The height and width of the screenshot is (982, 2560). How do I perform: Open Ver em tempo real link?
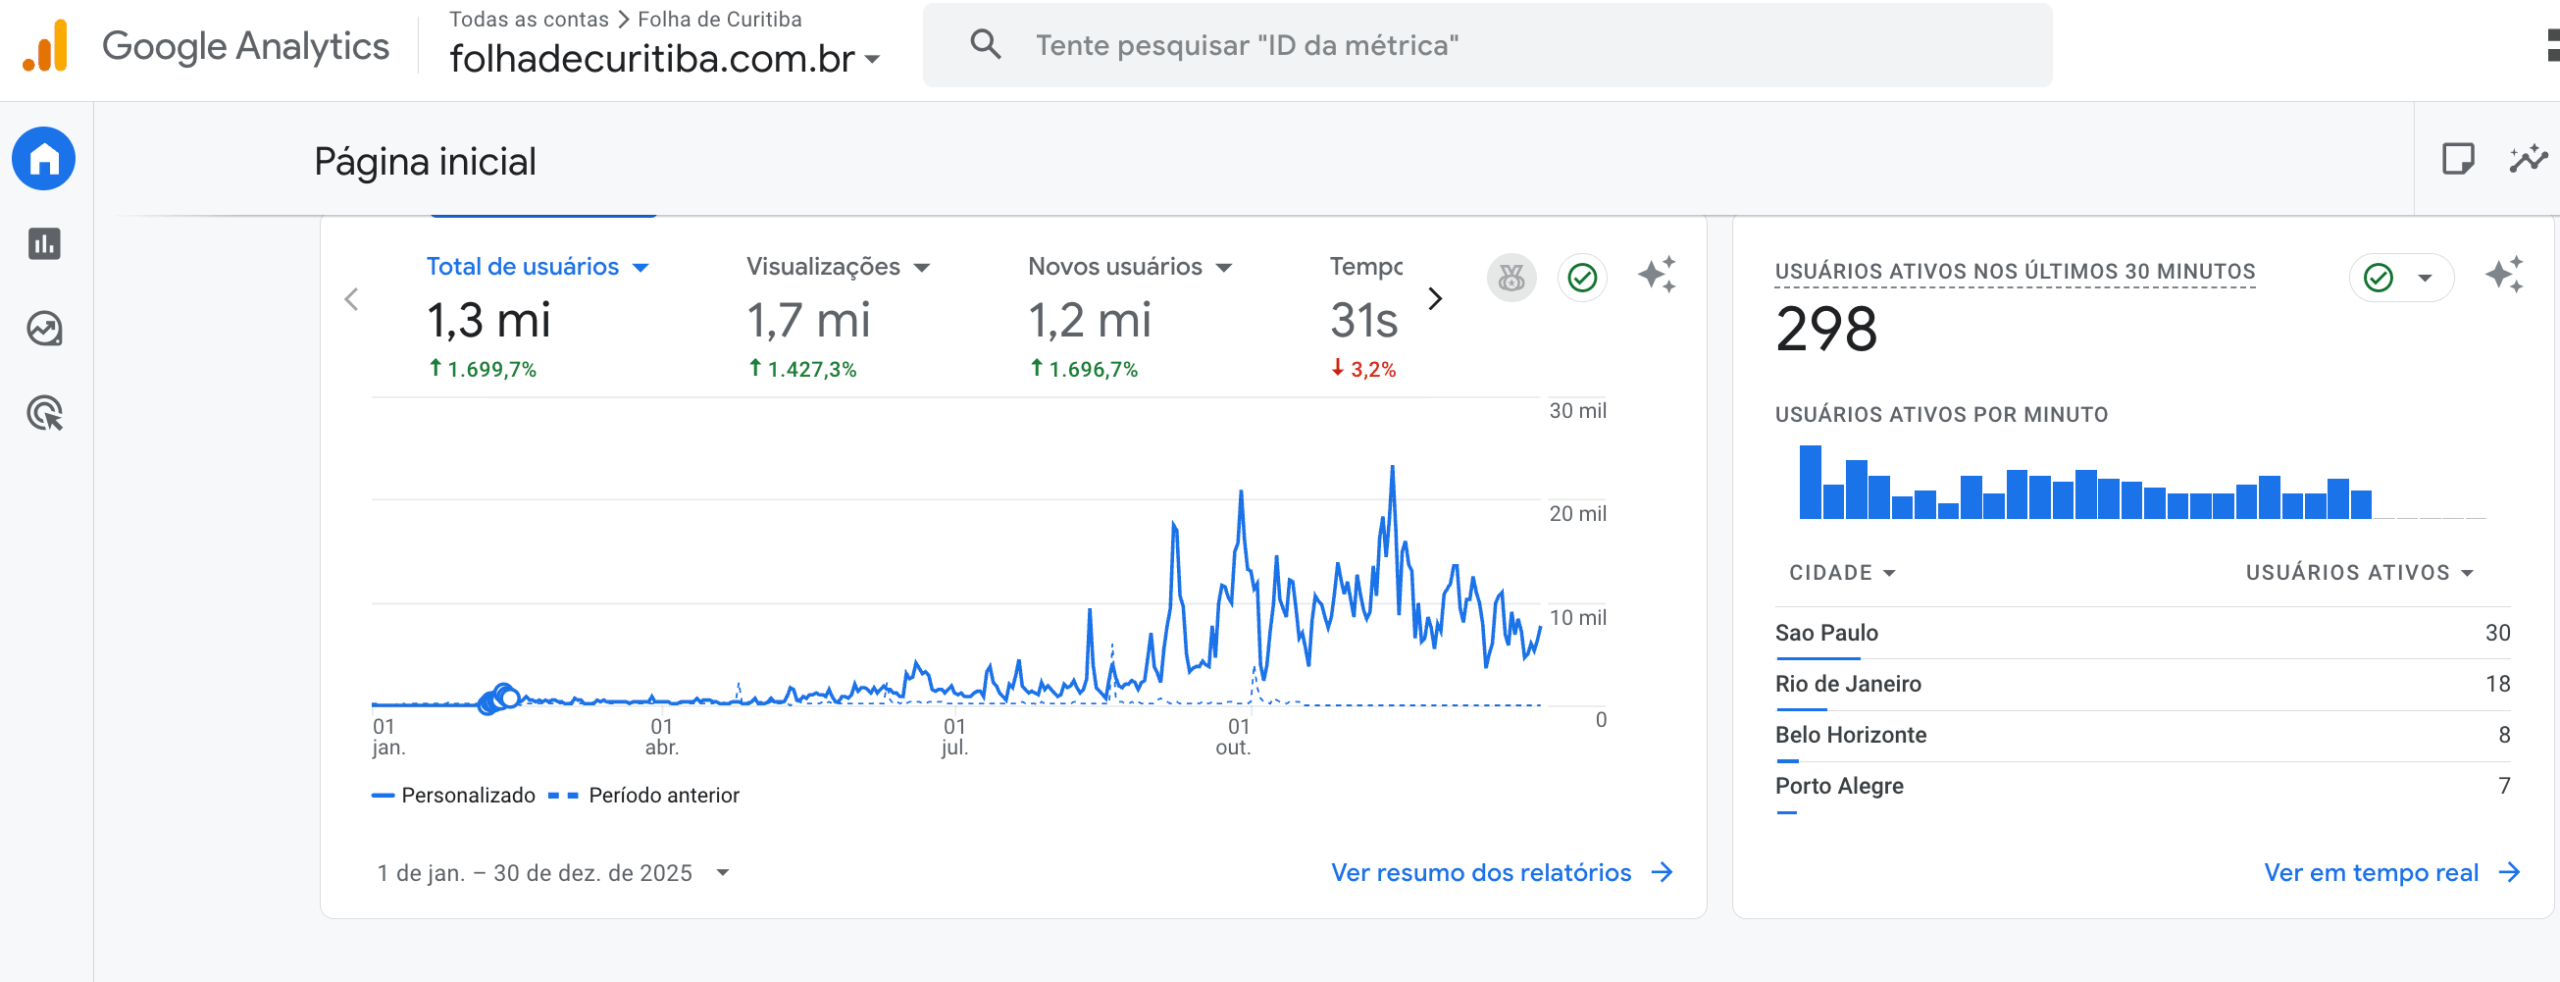(x=2390, y=873)
